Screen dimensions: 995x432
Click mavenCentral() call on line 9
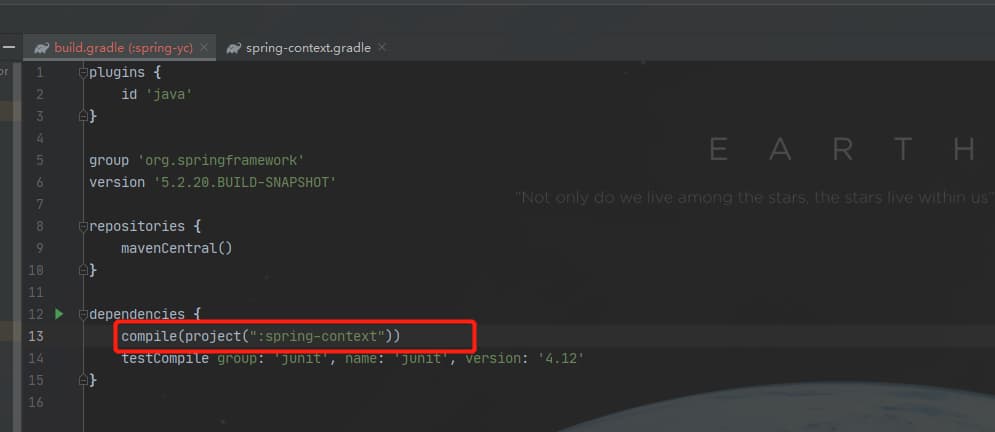(x=177, y=249)
